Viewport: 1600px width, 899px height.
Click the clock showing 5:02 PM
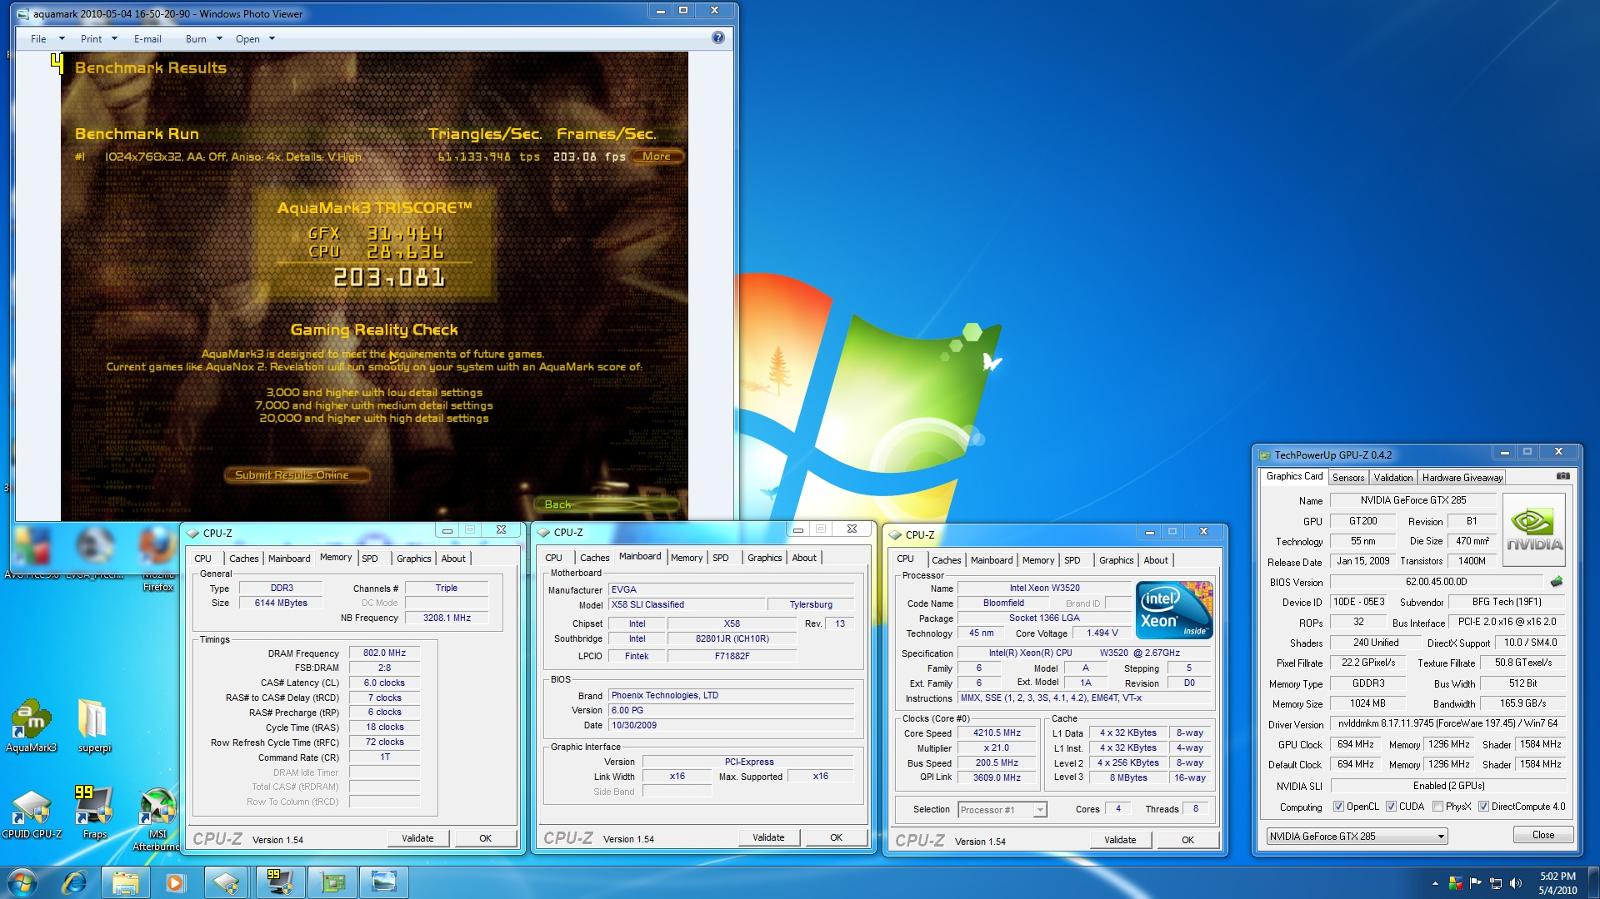tap(1557, 876)
